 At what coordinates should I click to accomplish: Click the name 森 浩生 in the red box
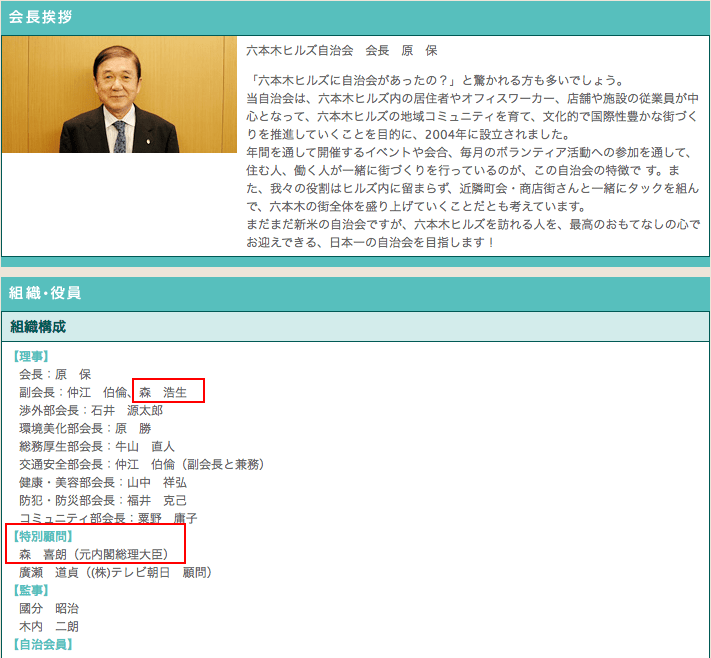pyautogui.click(x=163, y=392)
